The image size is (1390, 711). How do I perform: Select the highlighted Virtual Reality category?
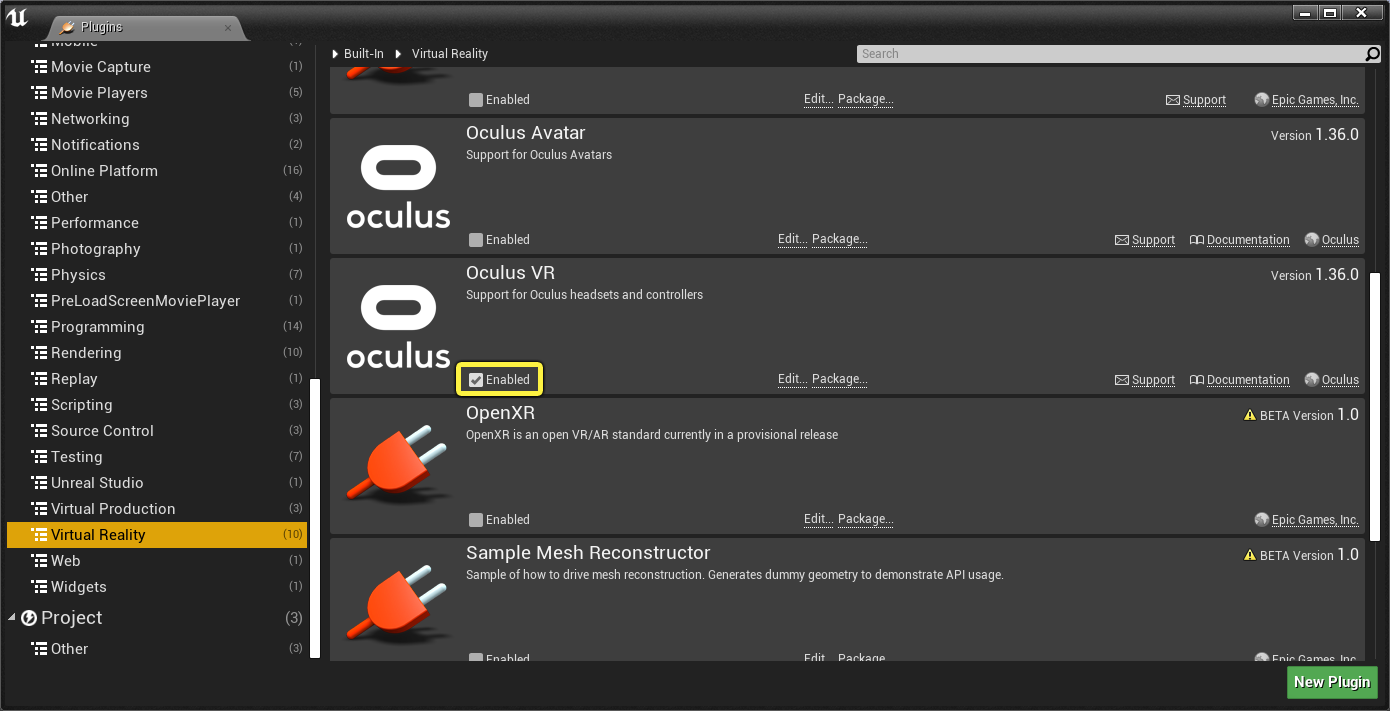click(x=157, y=535)
